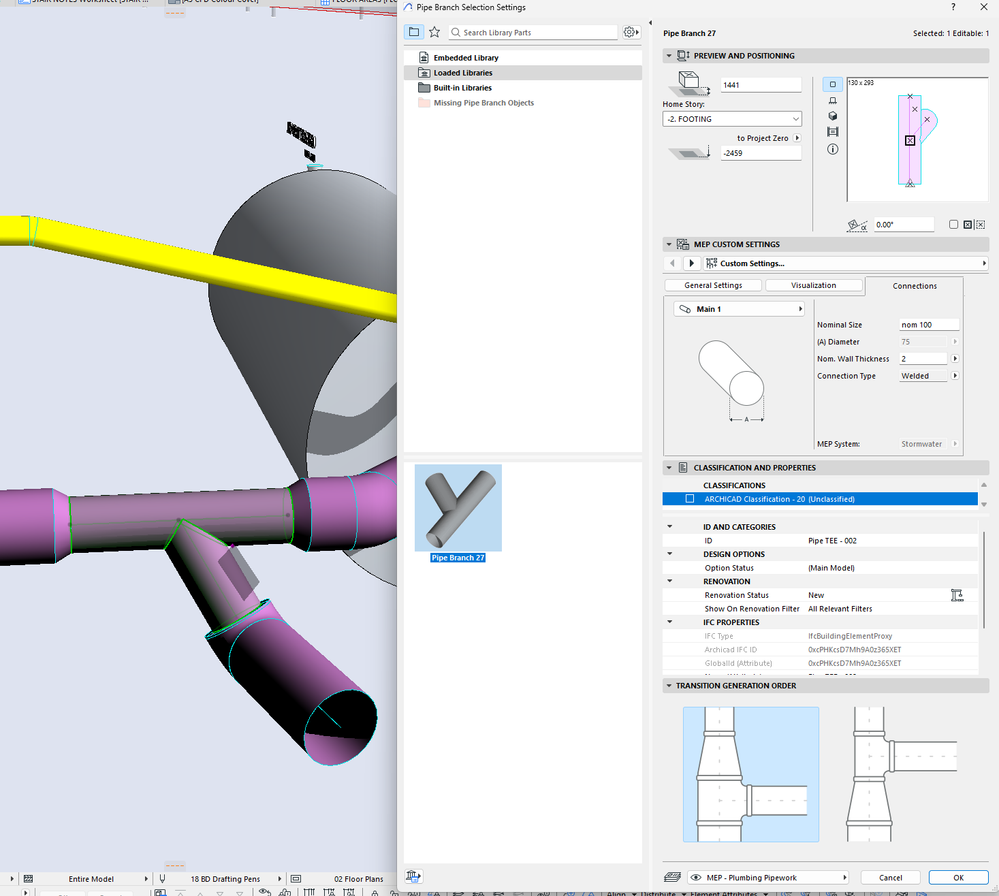This screenshot has width=999, height=896.
Task: Toggle the anchor point icon right of the angle checkbox
Action: pos(968,224)
